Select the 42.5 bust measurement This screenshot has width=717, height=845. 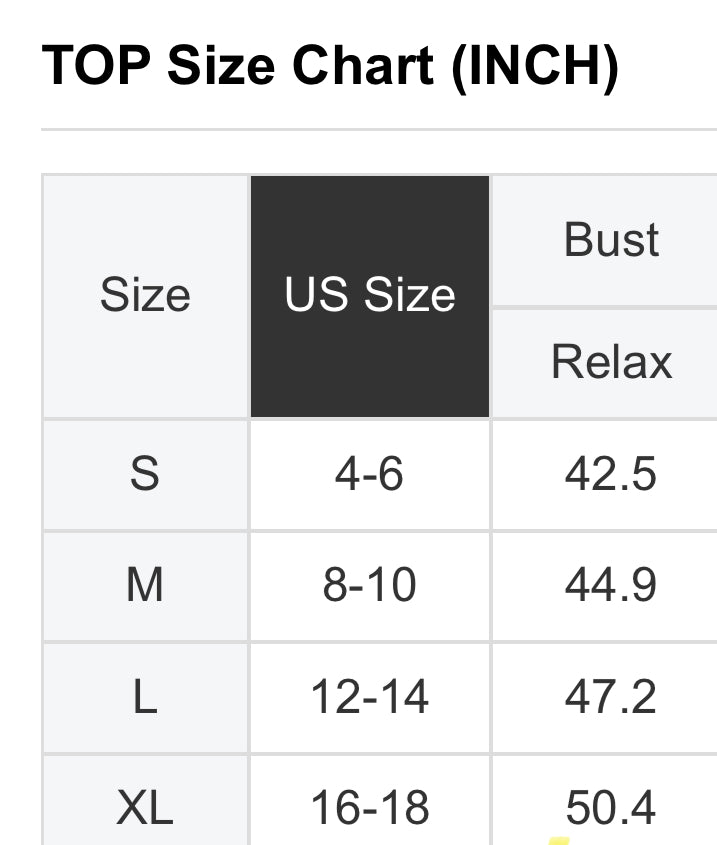[611, 474]
